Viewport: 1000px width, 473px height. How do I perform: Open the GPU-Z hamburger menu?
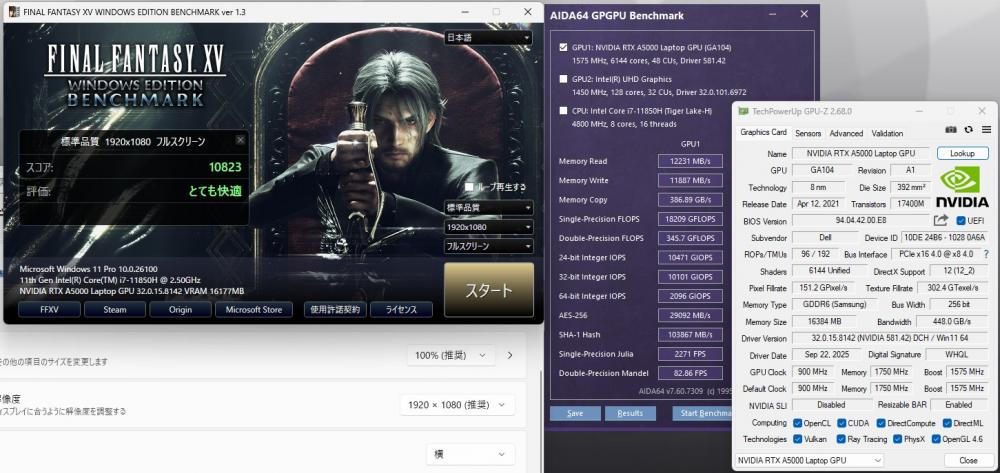(x=985, y=132)
